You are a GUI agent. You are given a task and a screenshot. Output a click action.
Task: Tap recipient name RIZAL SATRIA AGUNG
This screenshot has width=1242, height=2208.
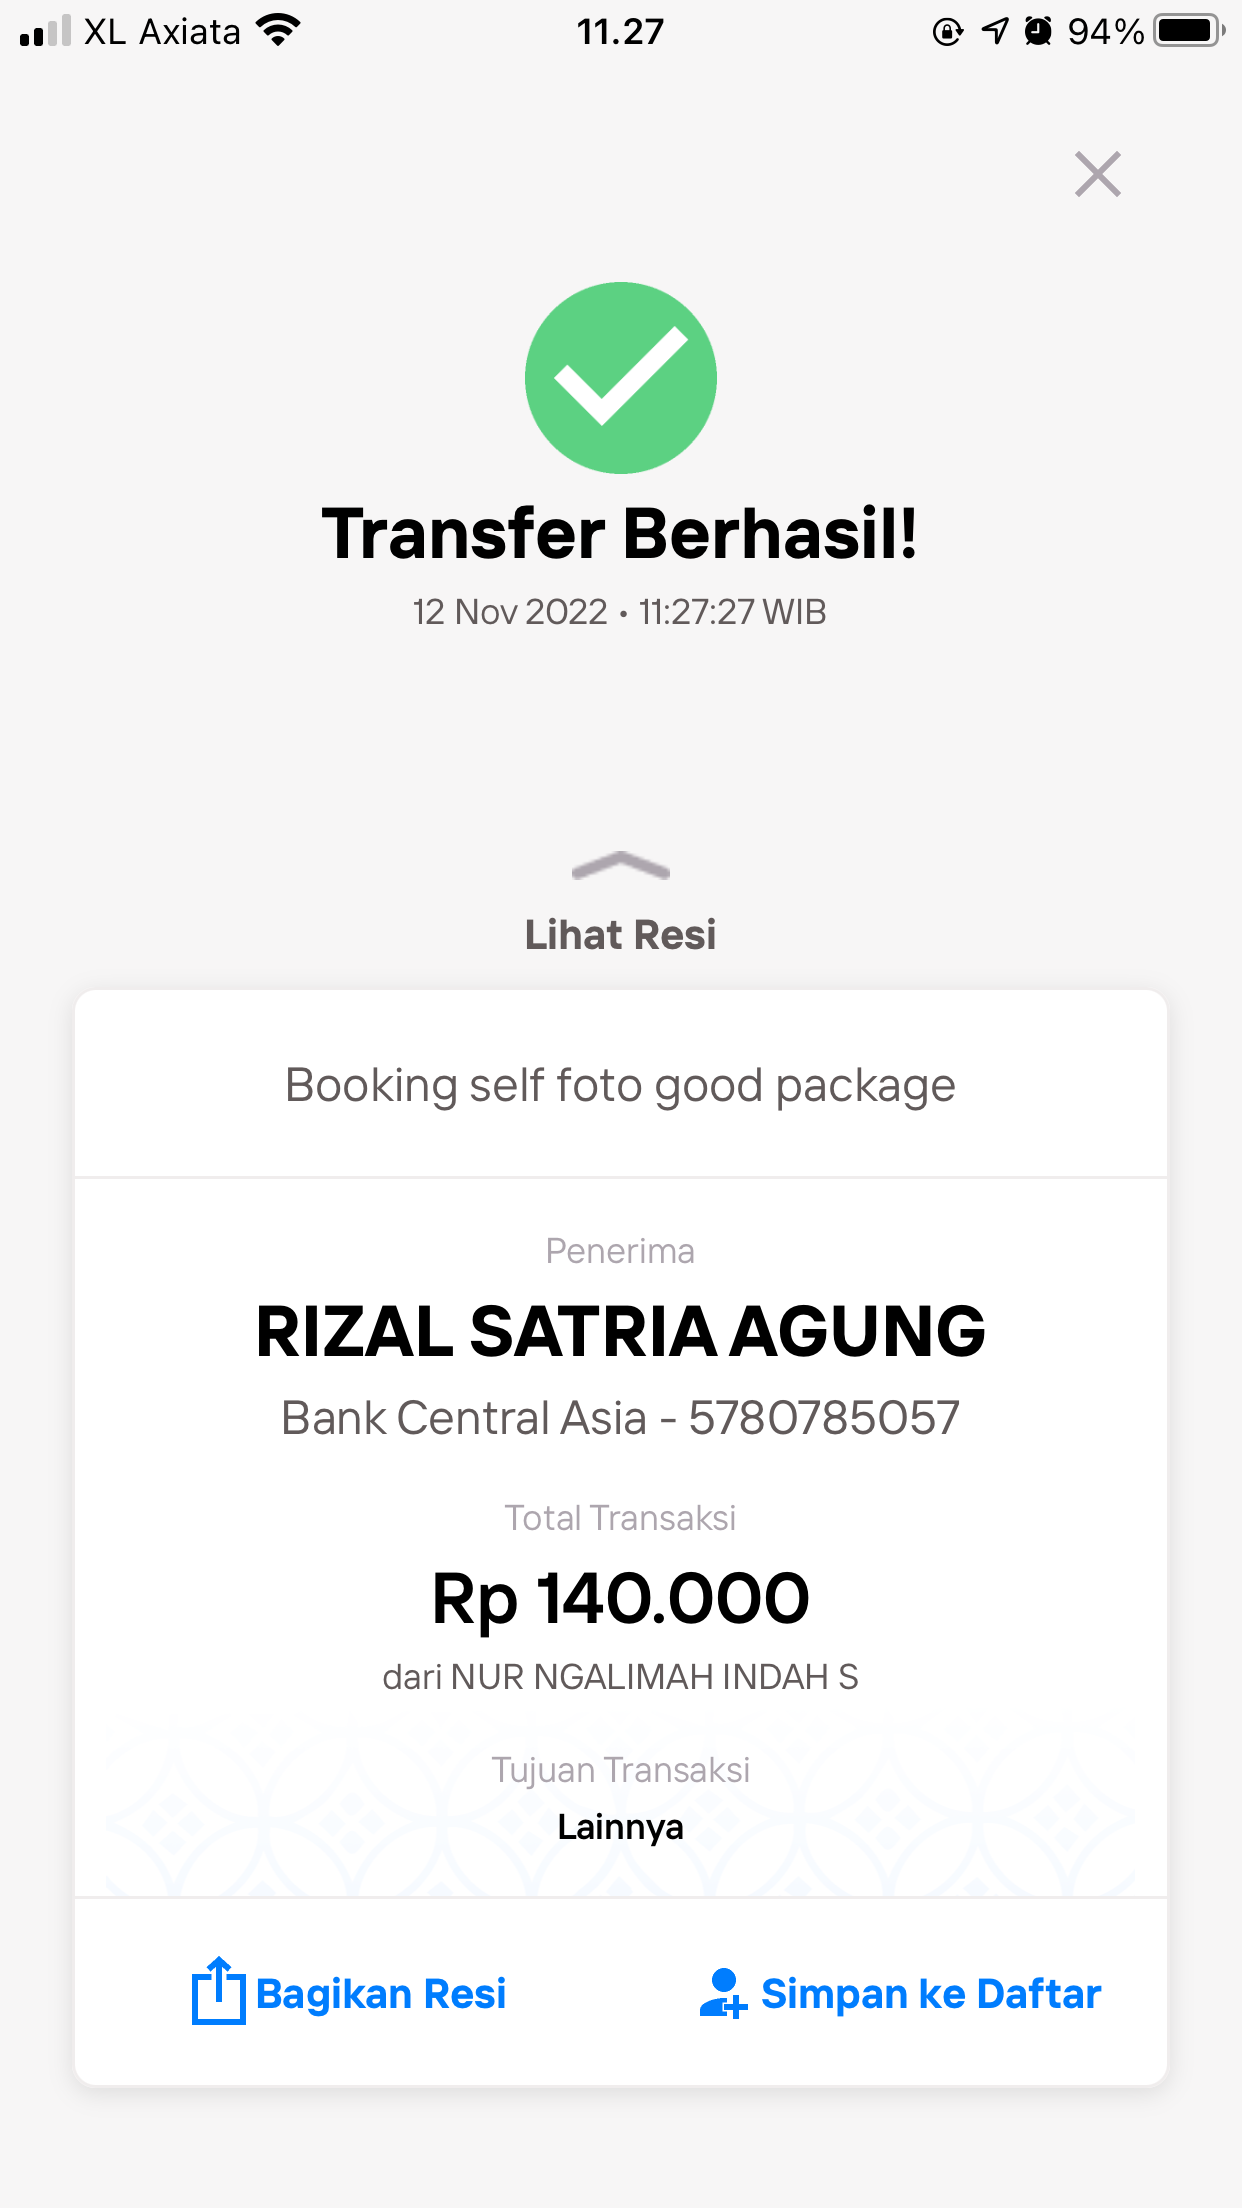pyautogui.click(x=621, y=1332)
